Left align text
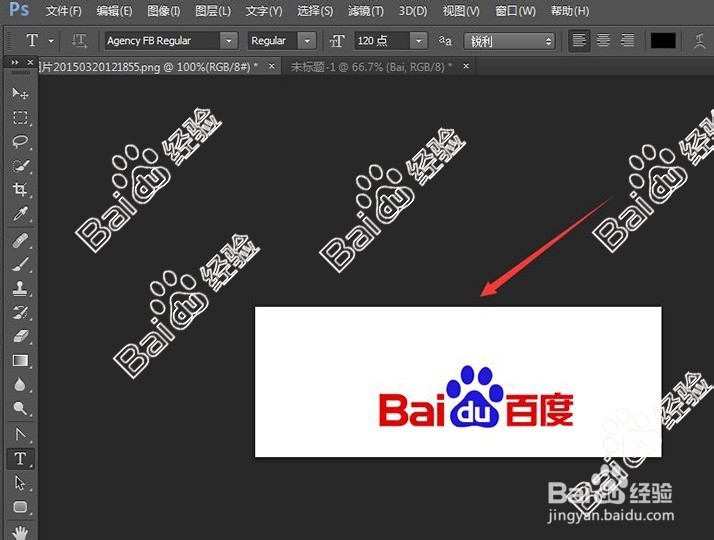Image resolution: width=714 pixels, height=540 pixels. [579, 41]
